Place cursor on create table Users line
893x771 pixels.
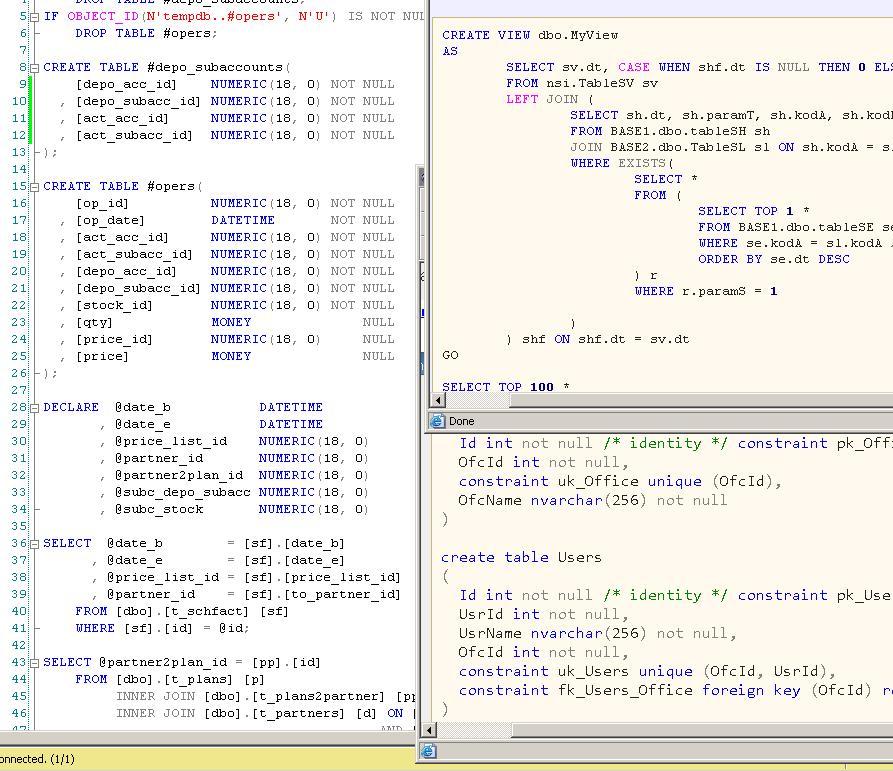coord(521,557)
